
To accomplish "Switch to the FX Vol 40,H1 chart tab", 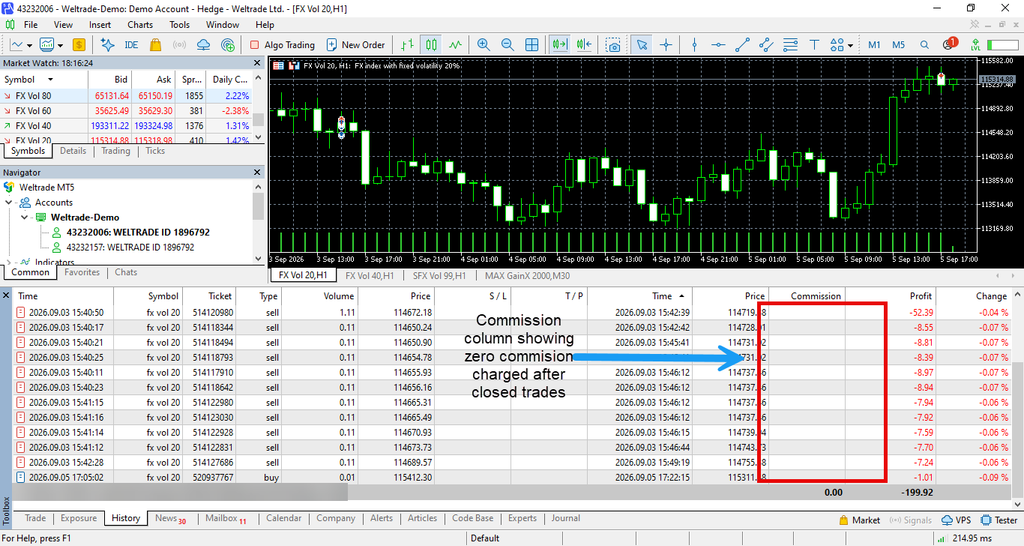I will click(x=369, y=276).
